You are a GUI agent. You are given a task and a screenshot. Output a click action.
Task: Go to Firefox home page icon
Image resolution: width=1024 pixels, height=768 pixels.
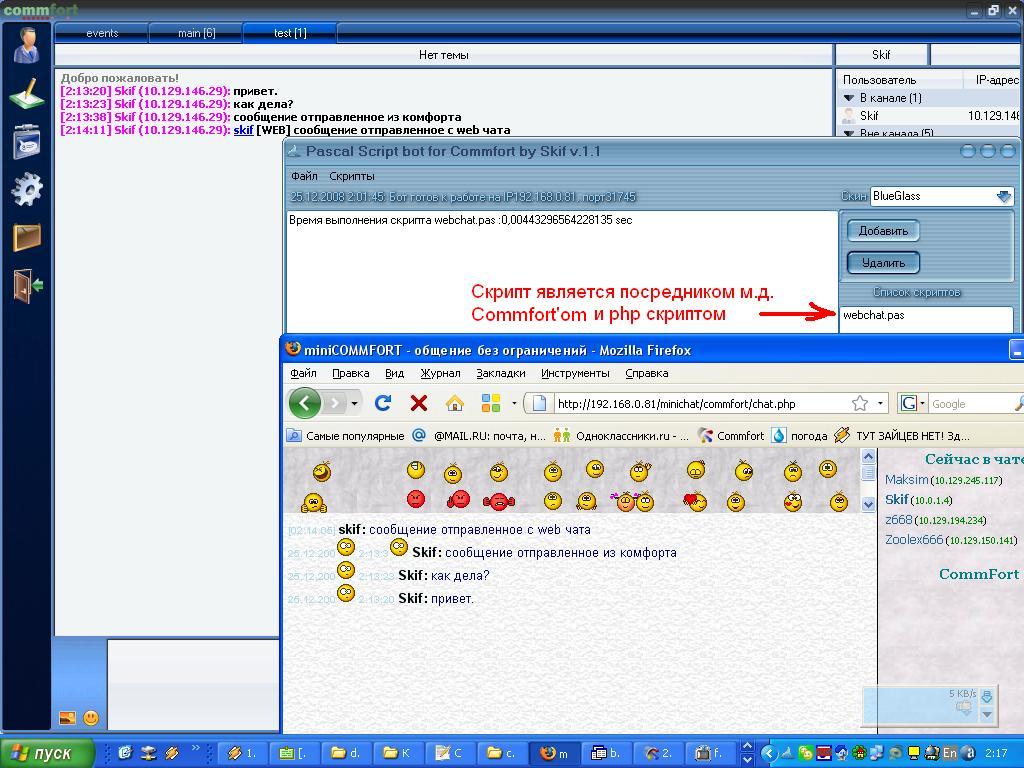coord(454,403)
